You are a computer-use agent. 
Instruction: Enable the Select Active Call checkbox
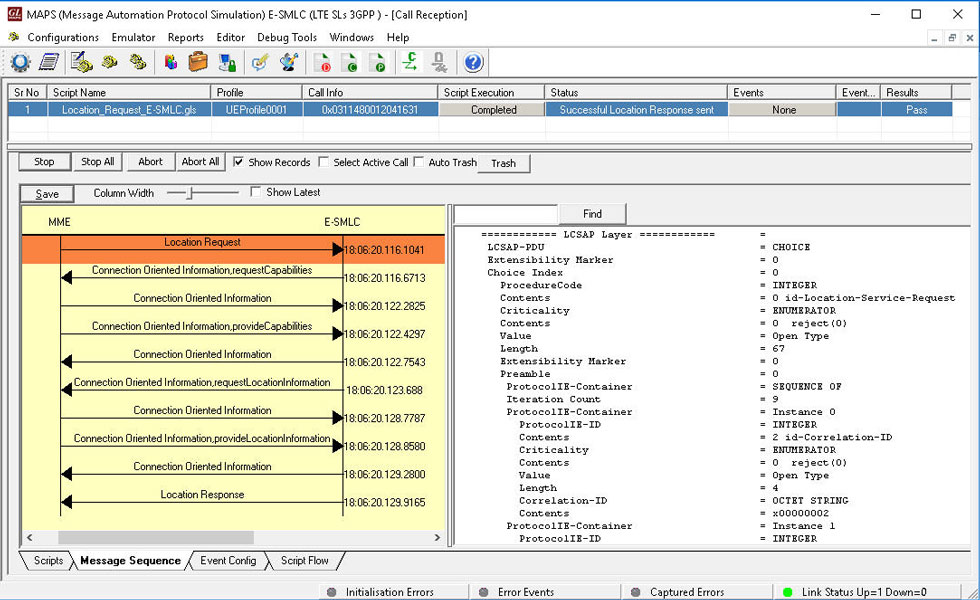coord(323,161)
